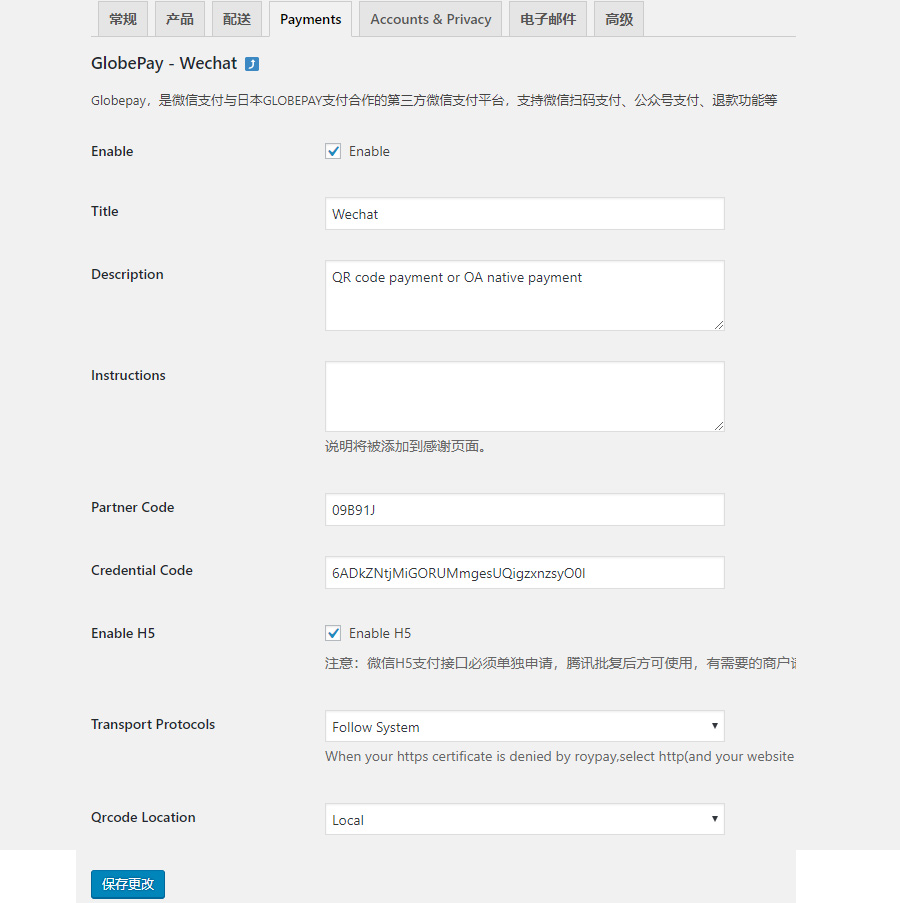This screenshot has height=903, width=900.
Task: Click the Globepay description paragraph
Action: (434, 100)
